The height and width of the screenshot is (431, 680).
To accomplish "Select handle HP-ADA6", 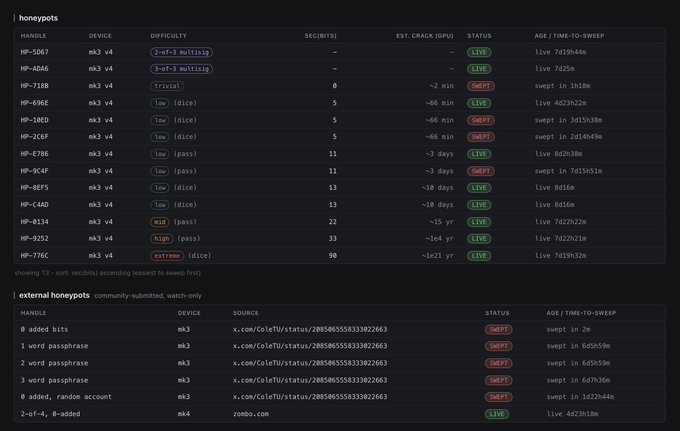I will [x=35, y=69].
